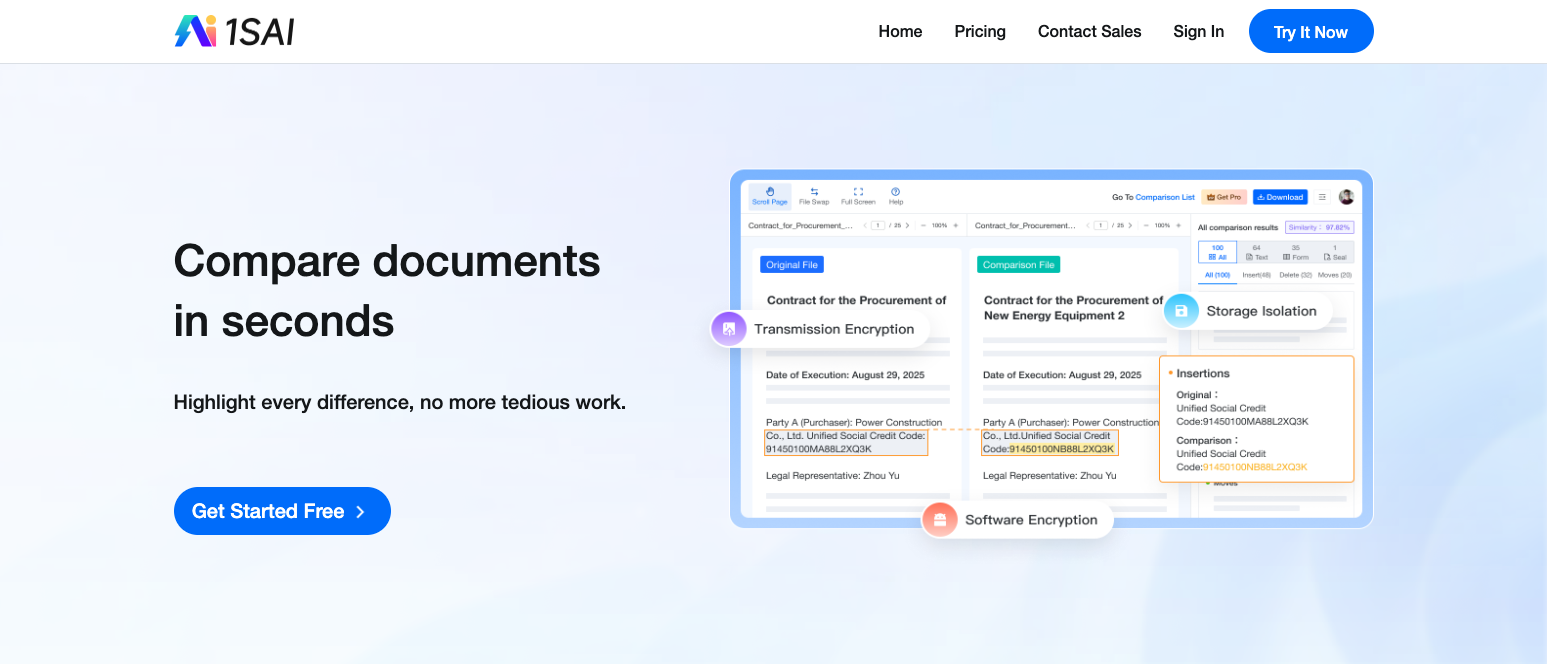
Task: Click the user avatar in the preview
Action: pos(1346,197)
